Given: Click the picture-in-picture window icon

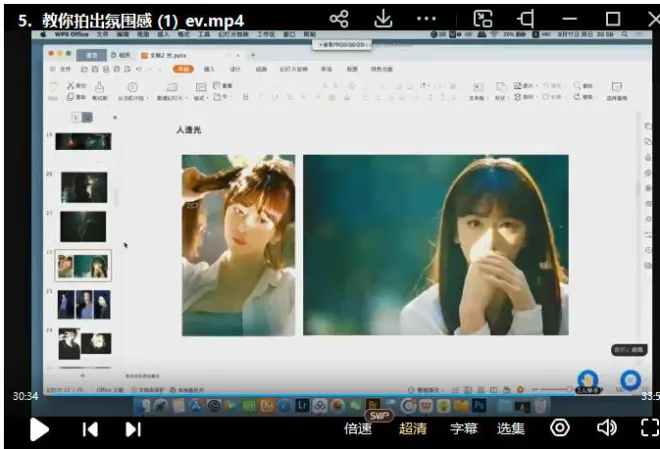Looking at the screenshot, I should [483, 18].
